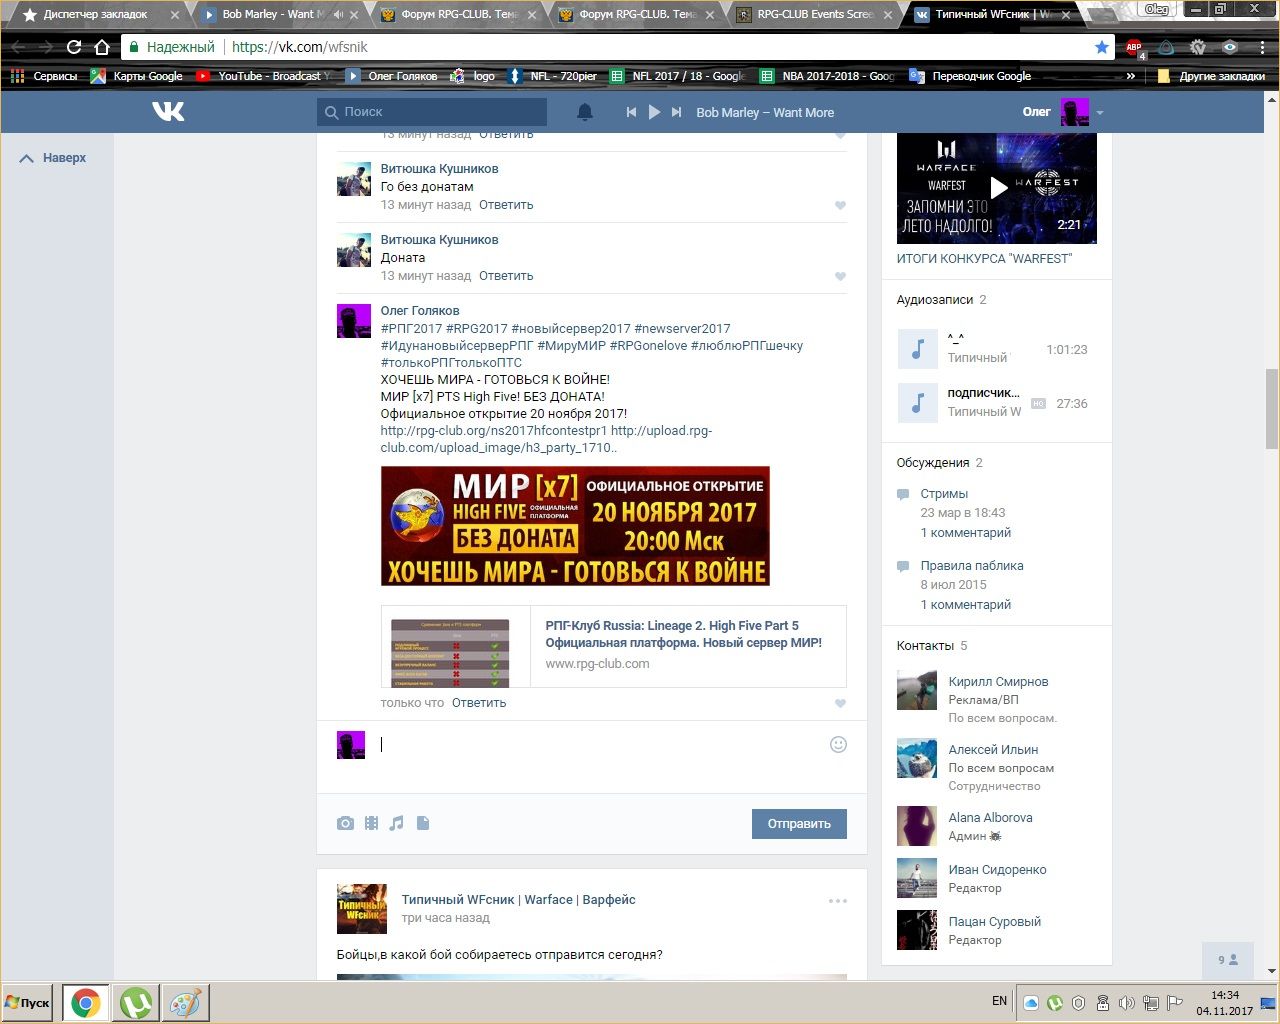This screenshot has width=1280, height=1024.
Task: Jump to top via Наверх
Action: coord(54,158)
